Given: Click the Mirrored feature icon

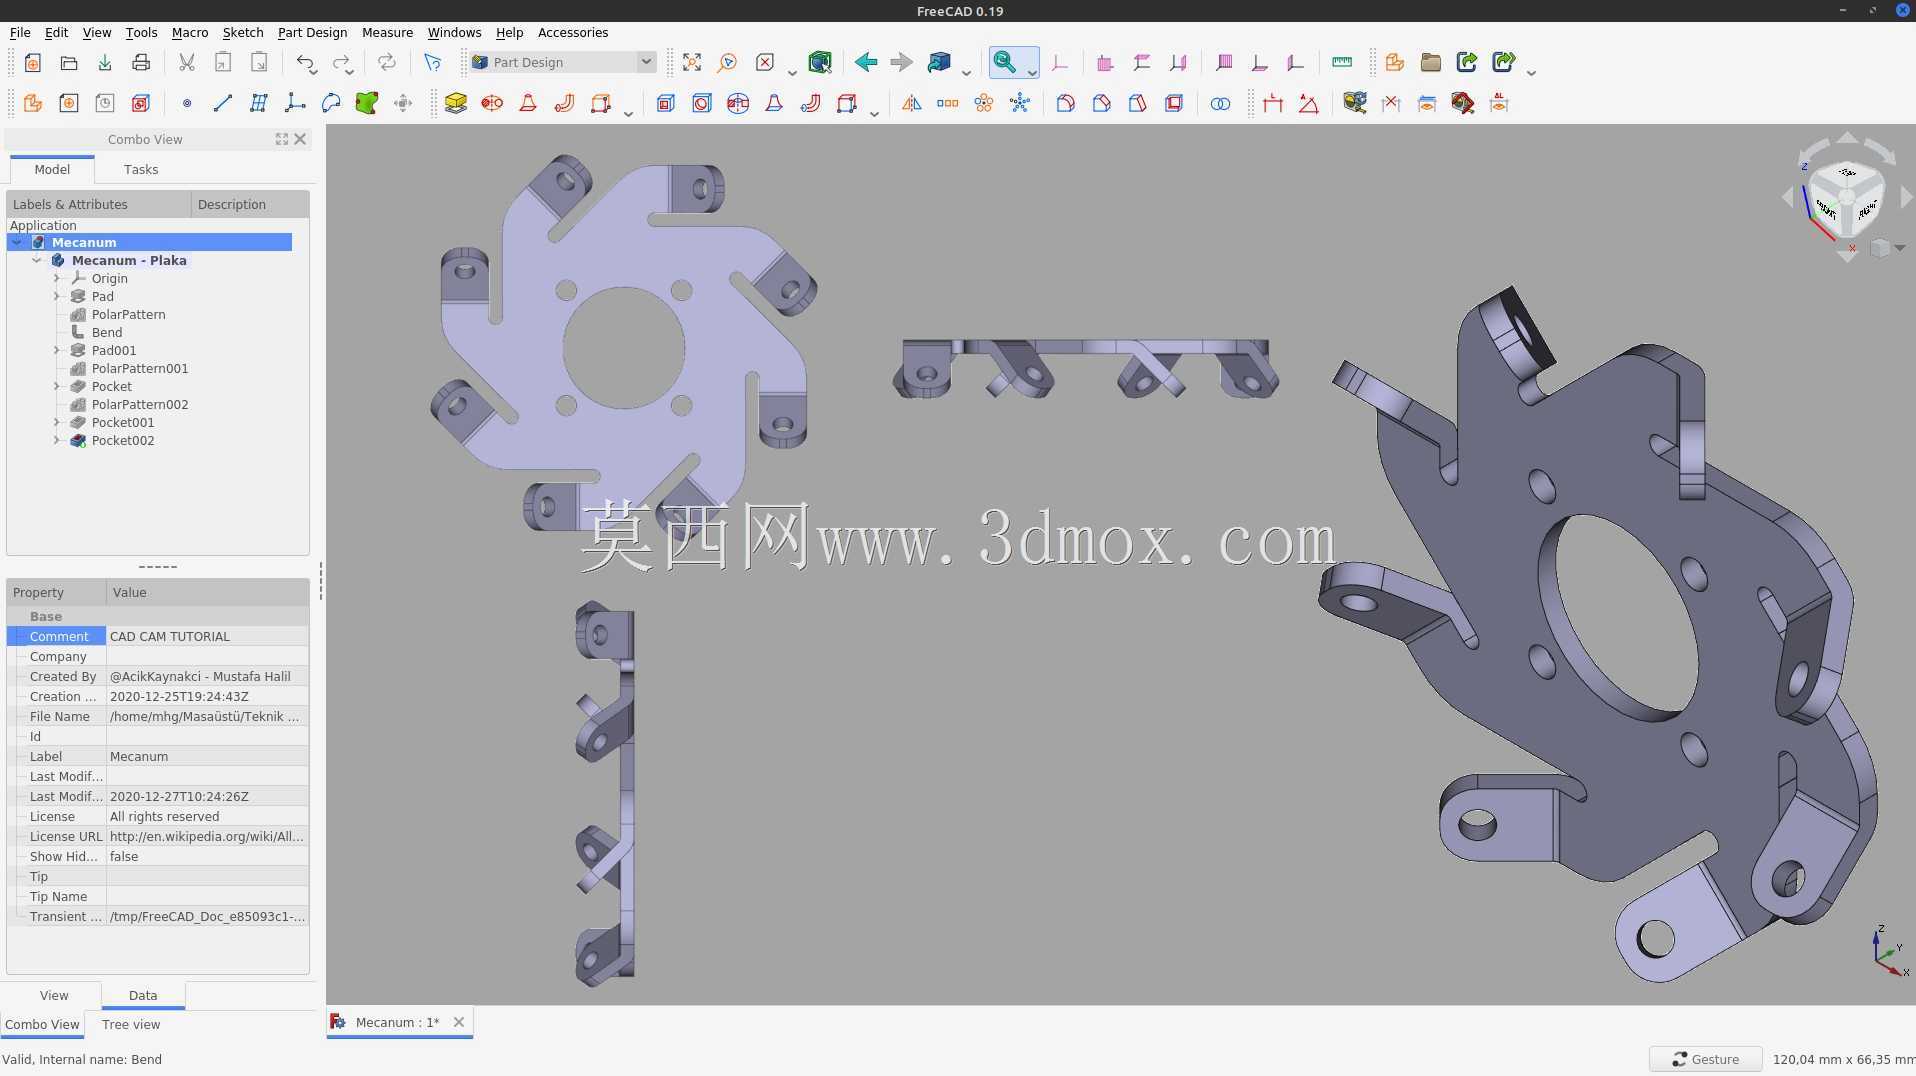Looking at the screenshot, I should point(912,103).
